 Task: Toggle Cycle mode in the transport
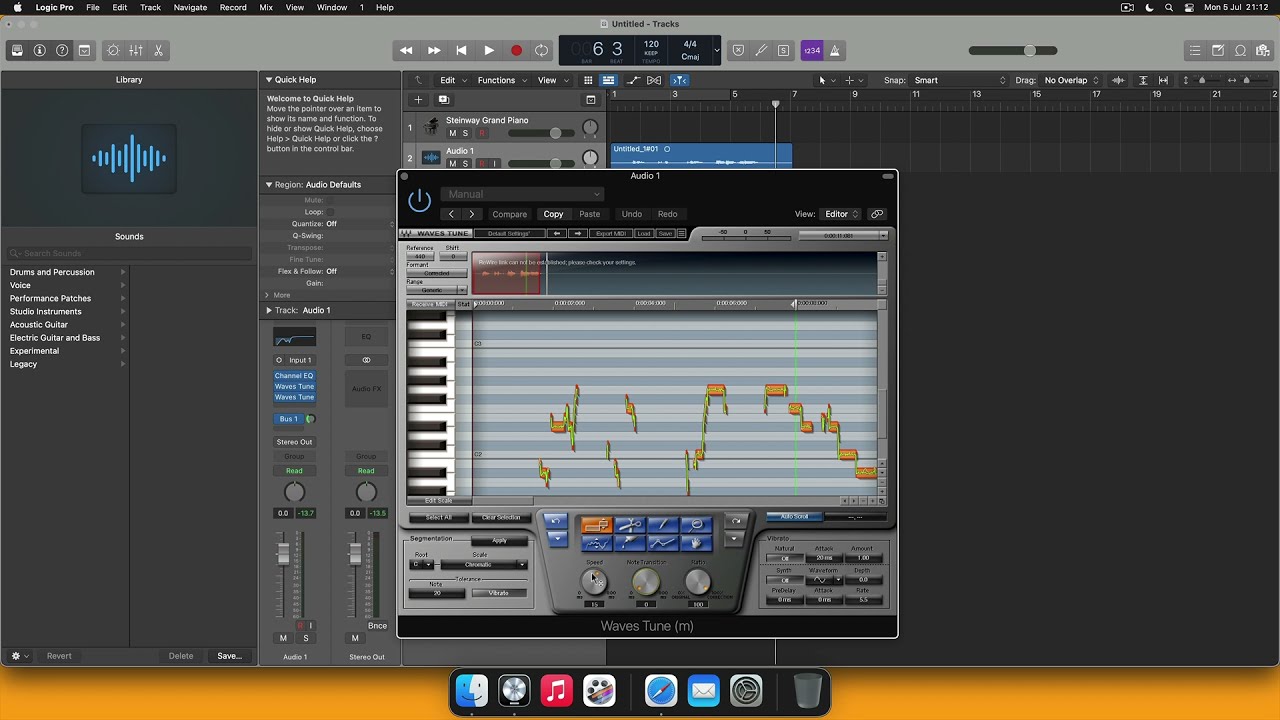(542, 50)
